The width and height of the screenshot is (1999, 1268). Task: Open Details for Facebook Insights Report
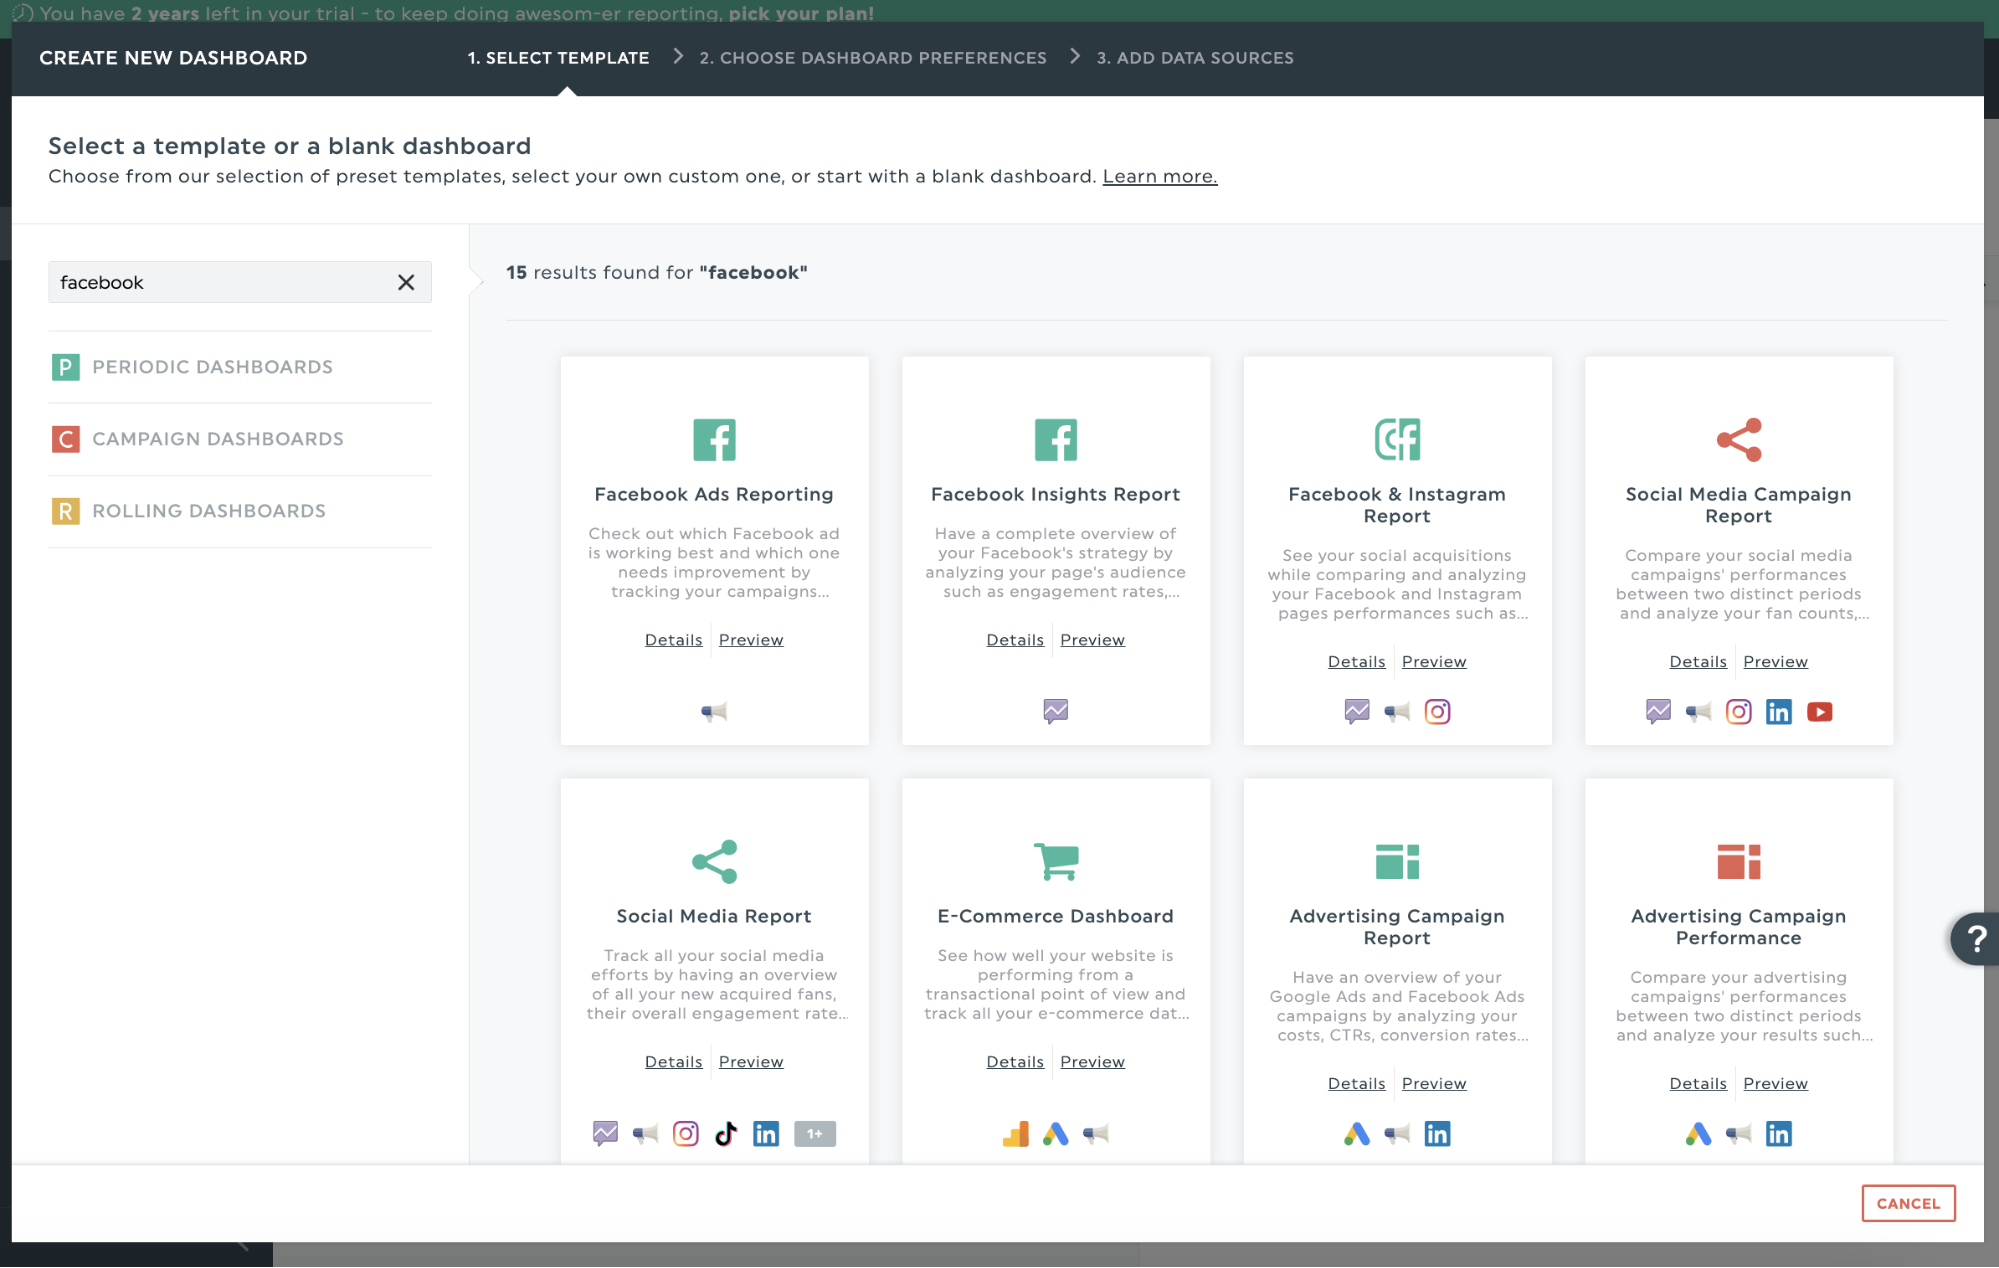(1015, 640)
